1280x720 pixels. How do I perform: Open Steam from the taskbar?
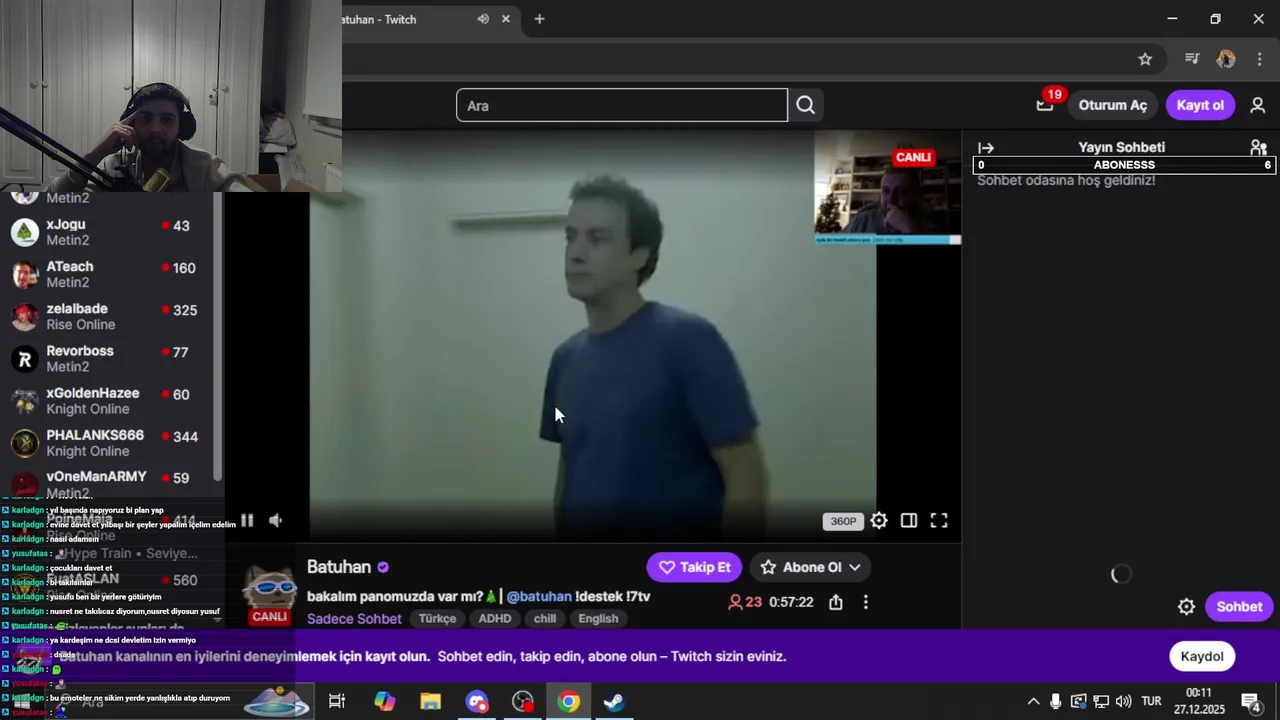point(614,701)
